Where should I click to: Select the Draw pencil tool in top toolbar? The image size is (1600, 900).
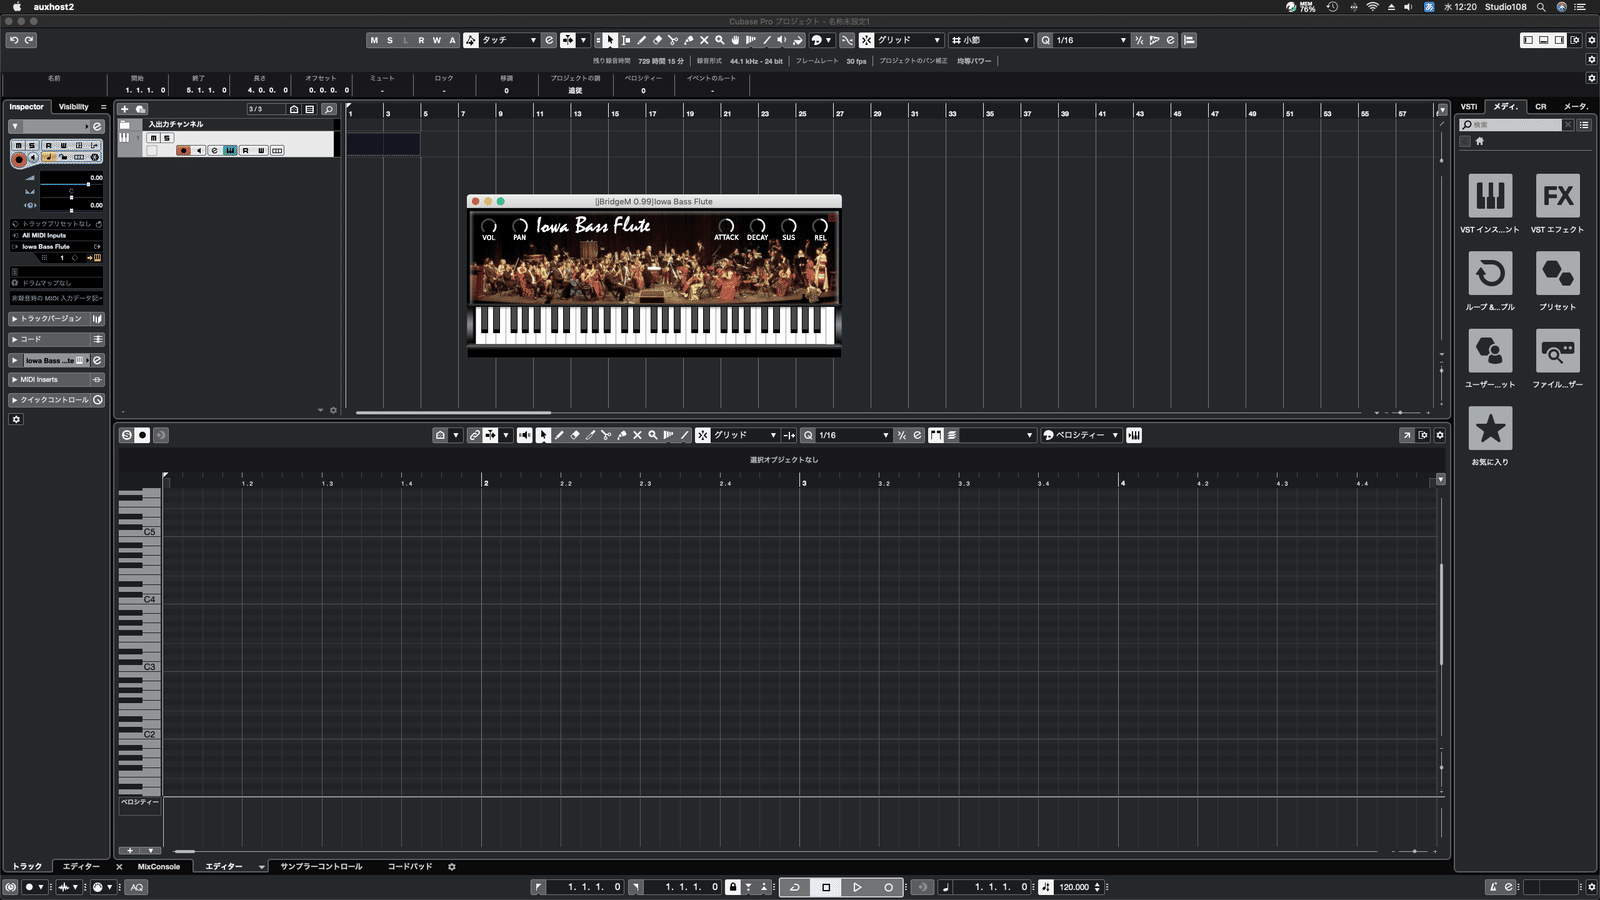(x=641, y=40)
